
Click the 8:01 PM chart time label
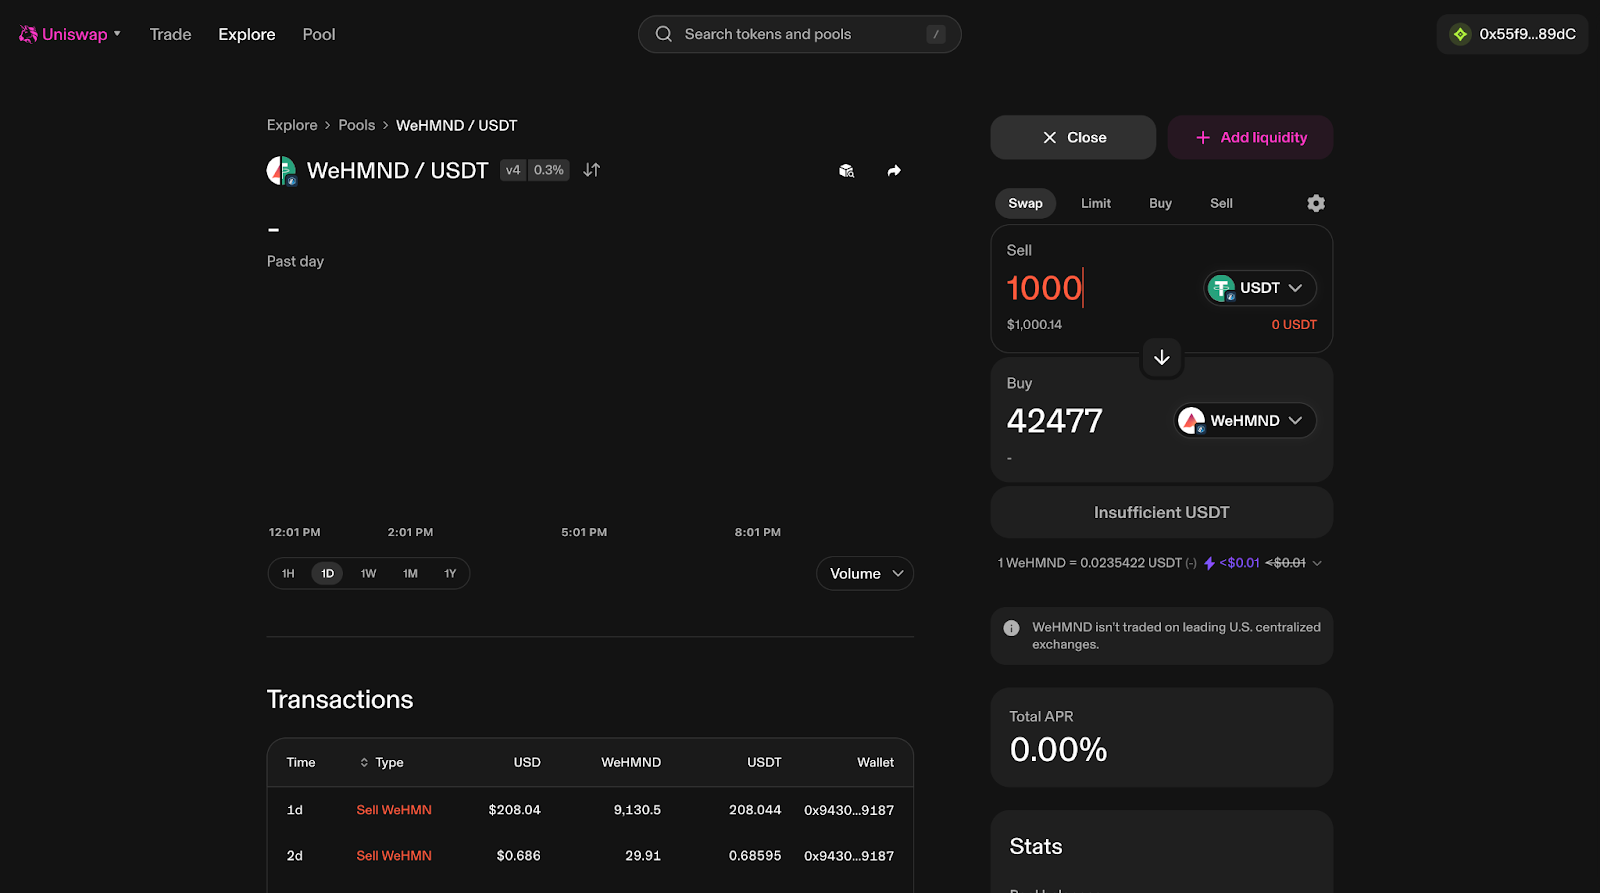tap(758, 532)
